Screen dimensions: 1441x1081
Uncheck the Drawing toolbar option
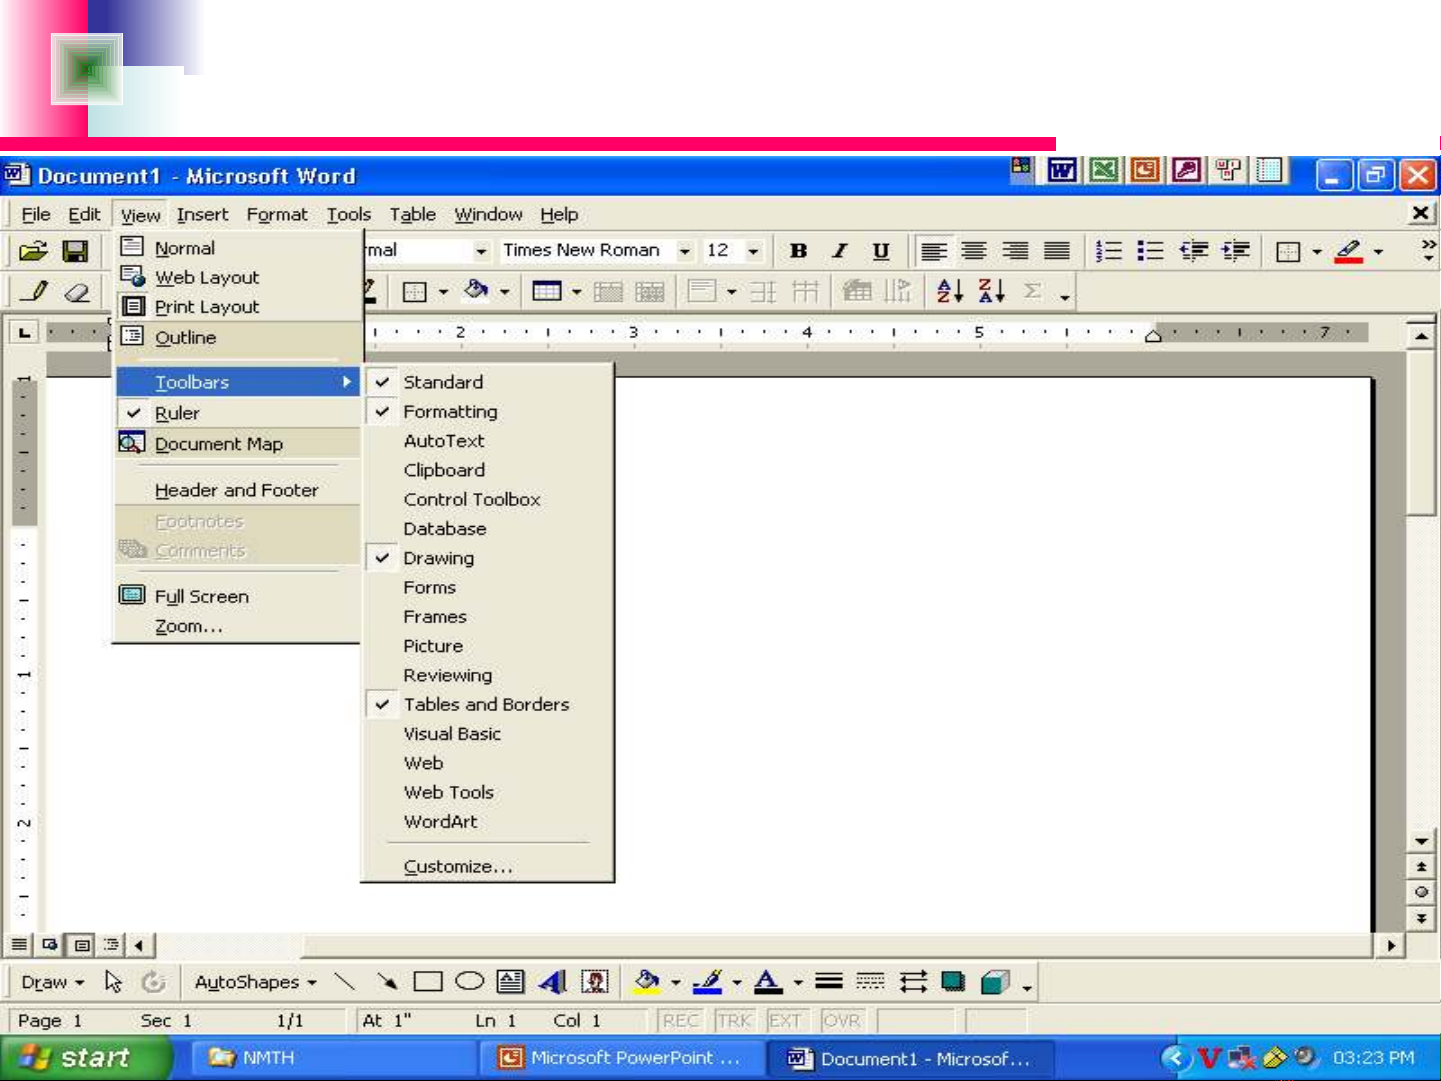[439, 558]
